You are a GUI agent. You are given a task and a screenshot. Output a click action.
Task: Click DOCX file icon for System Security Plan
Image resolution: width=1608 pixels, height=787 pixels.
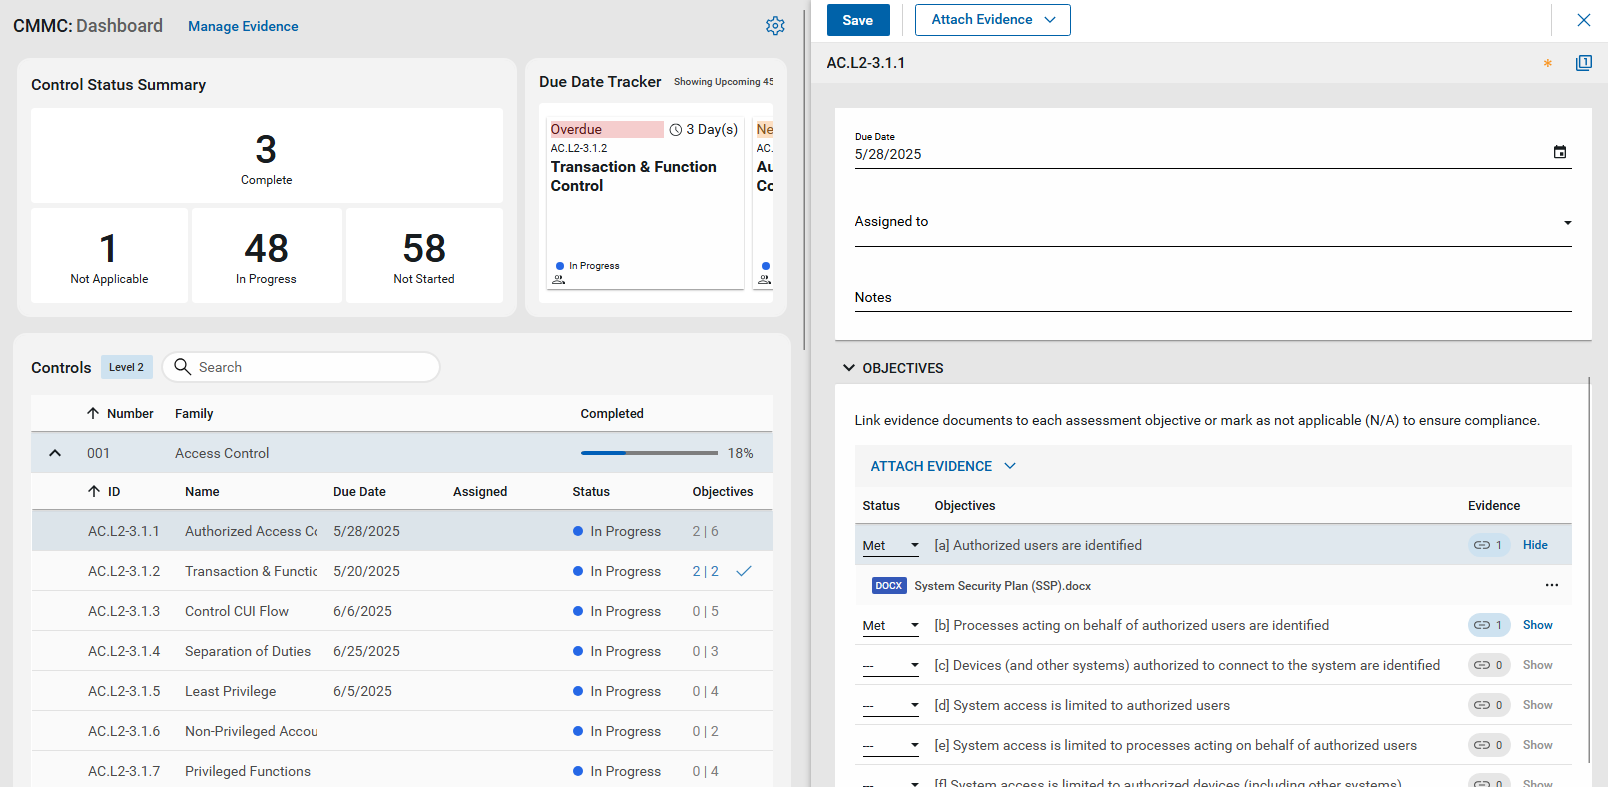(888, 586)
